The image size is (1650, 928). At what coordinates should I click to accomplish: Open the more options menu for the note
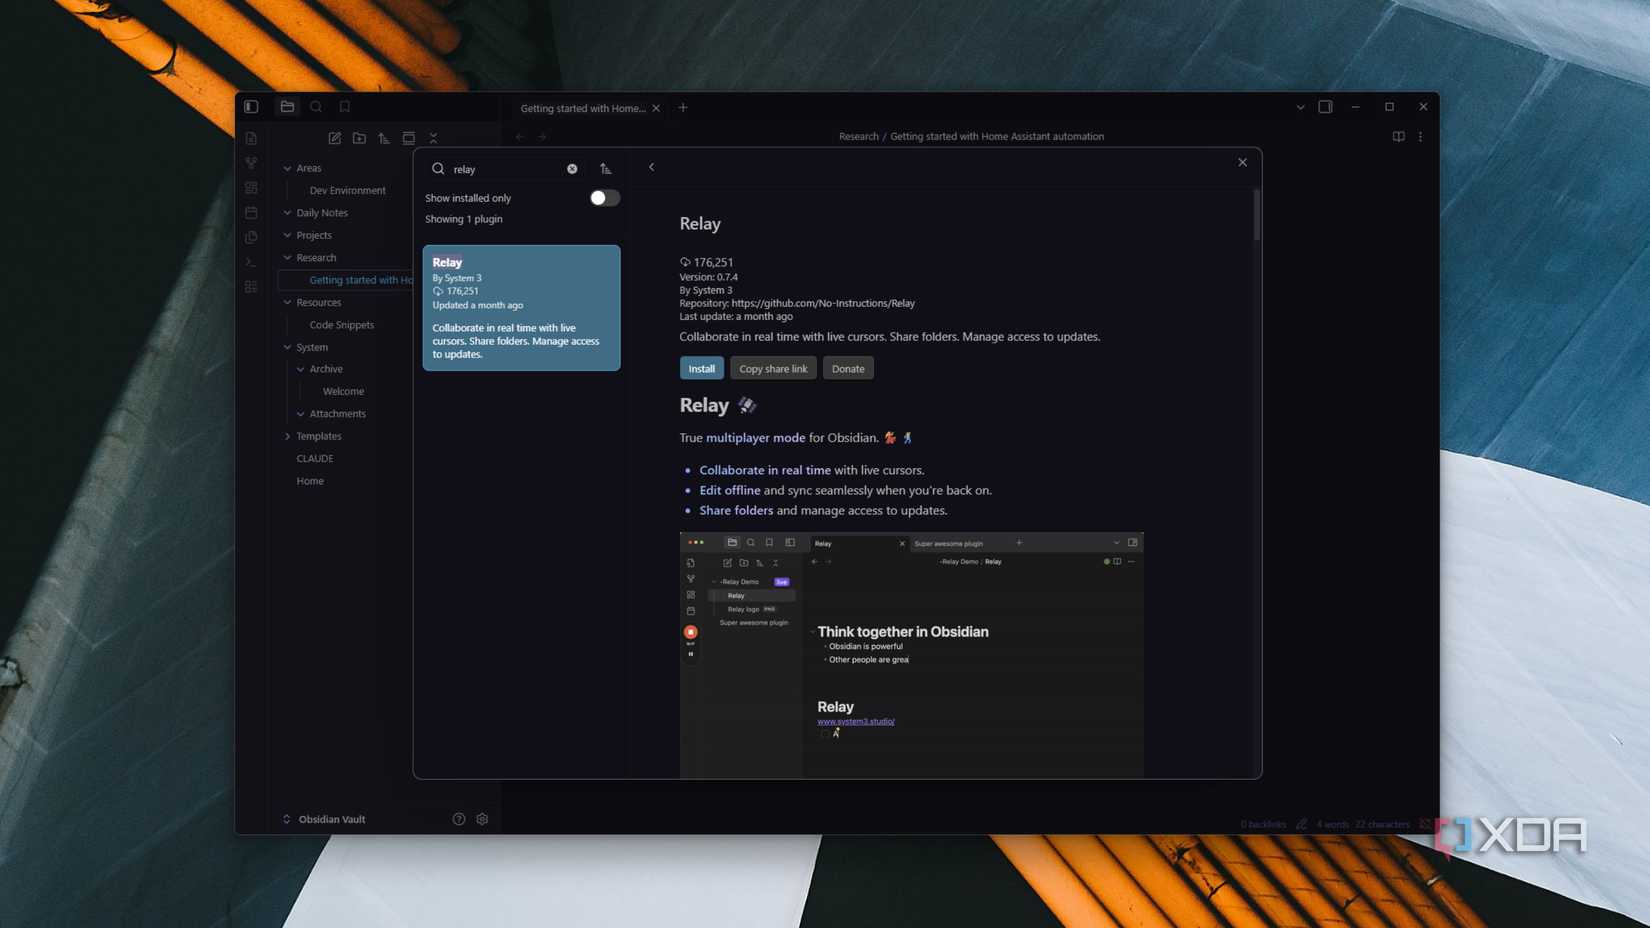pyautogui.click(x=1420, y=136)
